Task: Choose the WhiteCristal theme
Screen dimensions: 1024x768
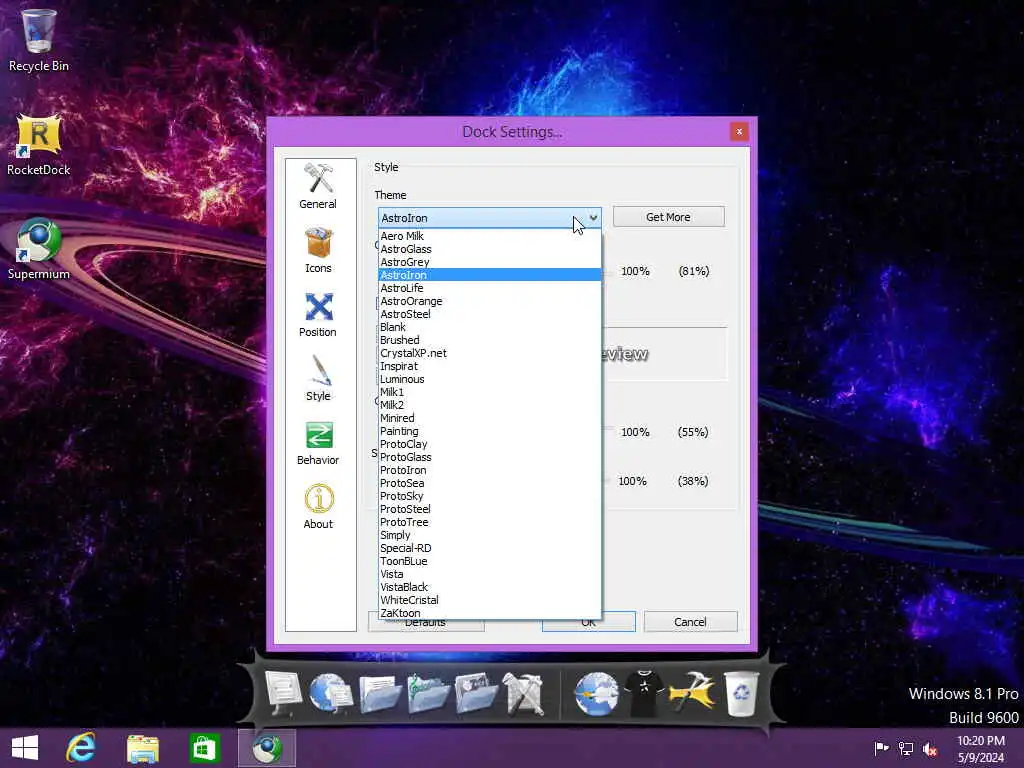Action: click(x=490, y=600)
